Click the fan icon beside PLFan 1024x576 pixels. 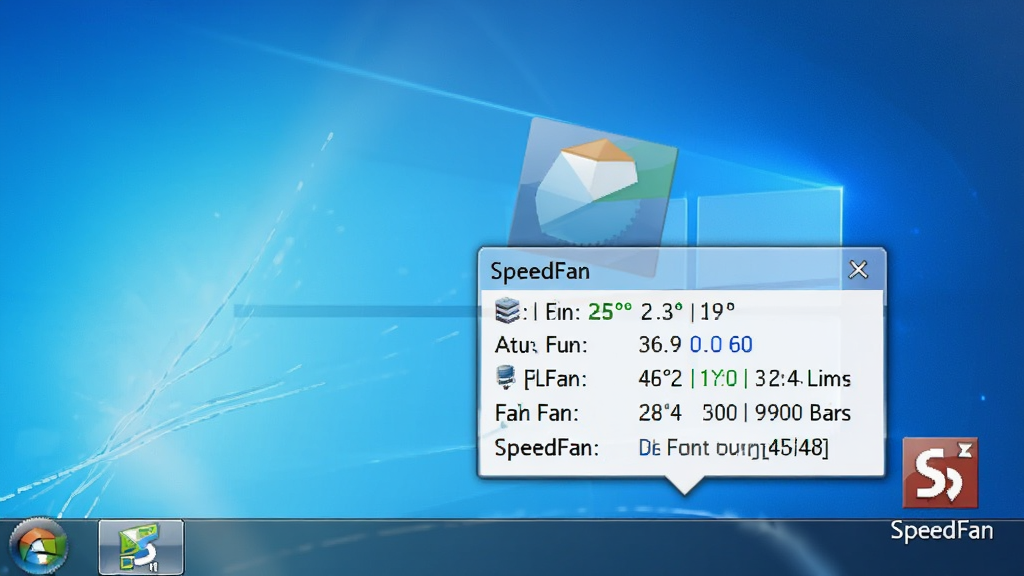pos(505,377)
